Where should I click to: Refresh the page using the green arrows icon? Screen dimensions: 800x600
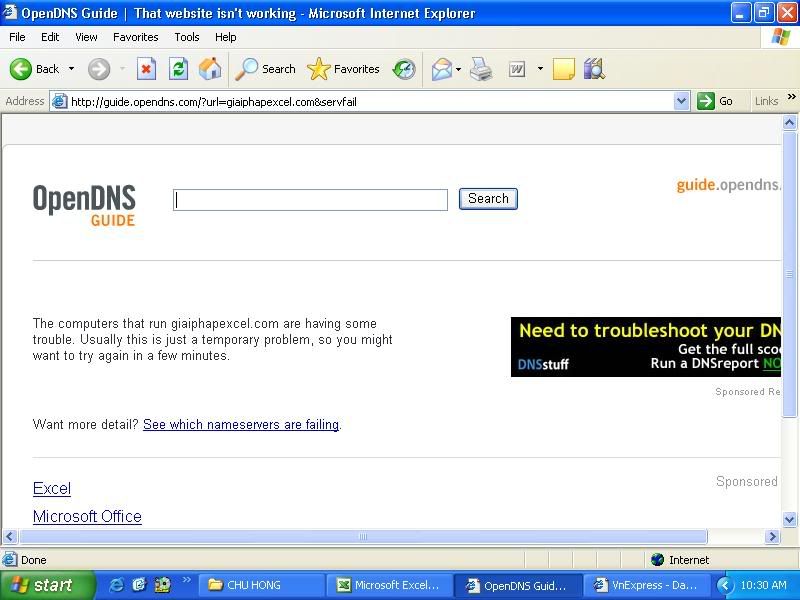(x=179, y=69)
